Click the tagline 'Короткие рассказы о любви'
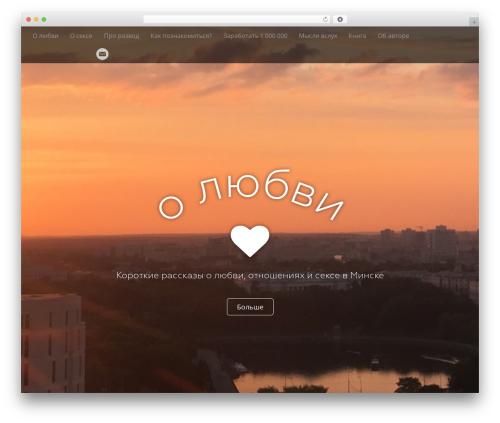 point(180,276)
